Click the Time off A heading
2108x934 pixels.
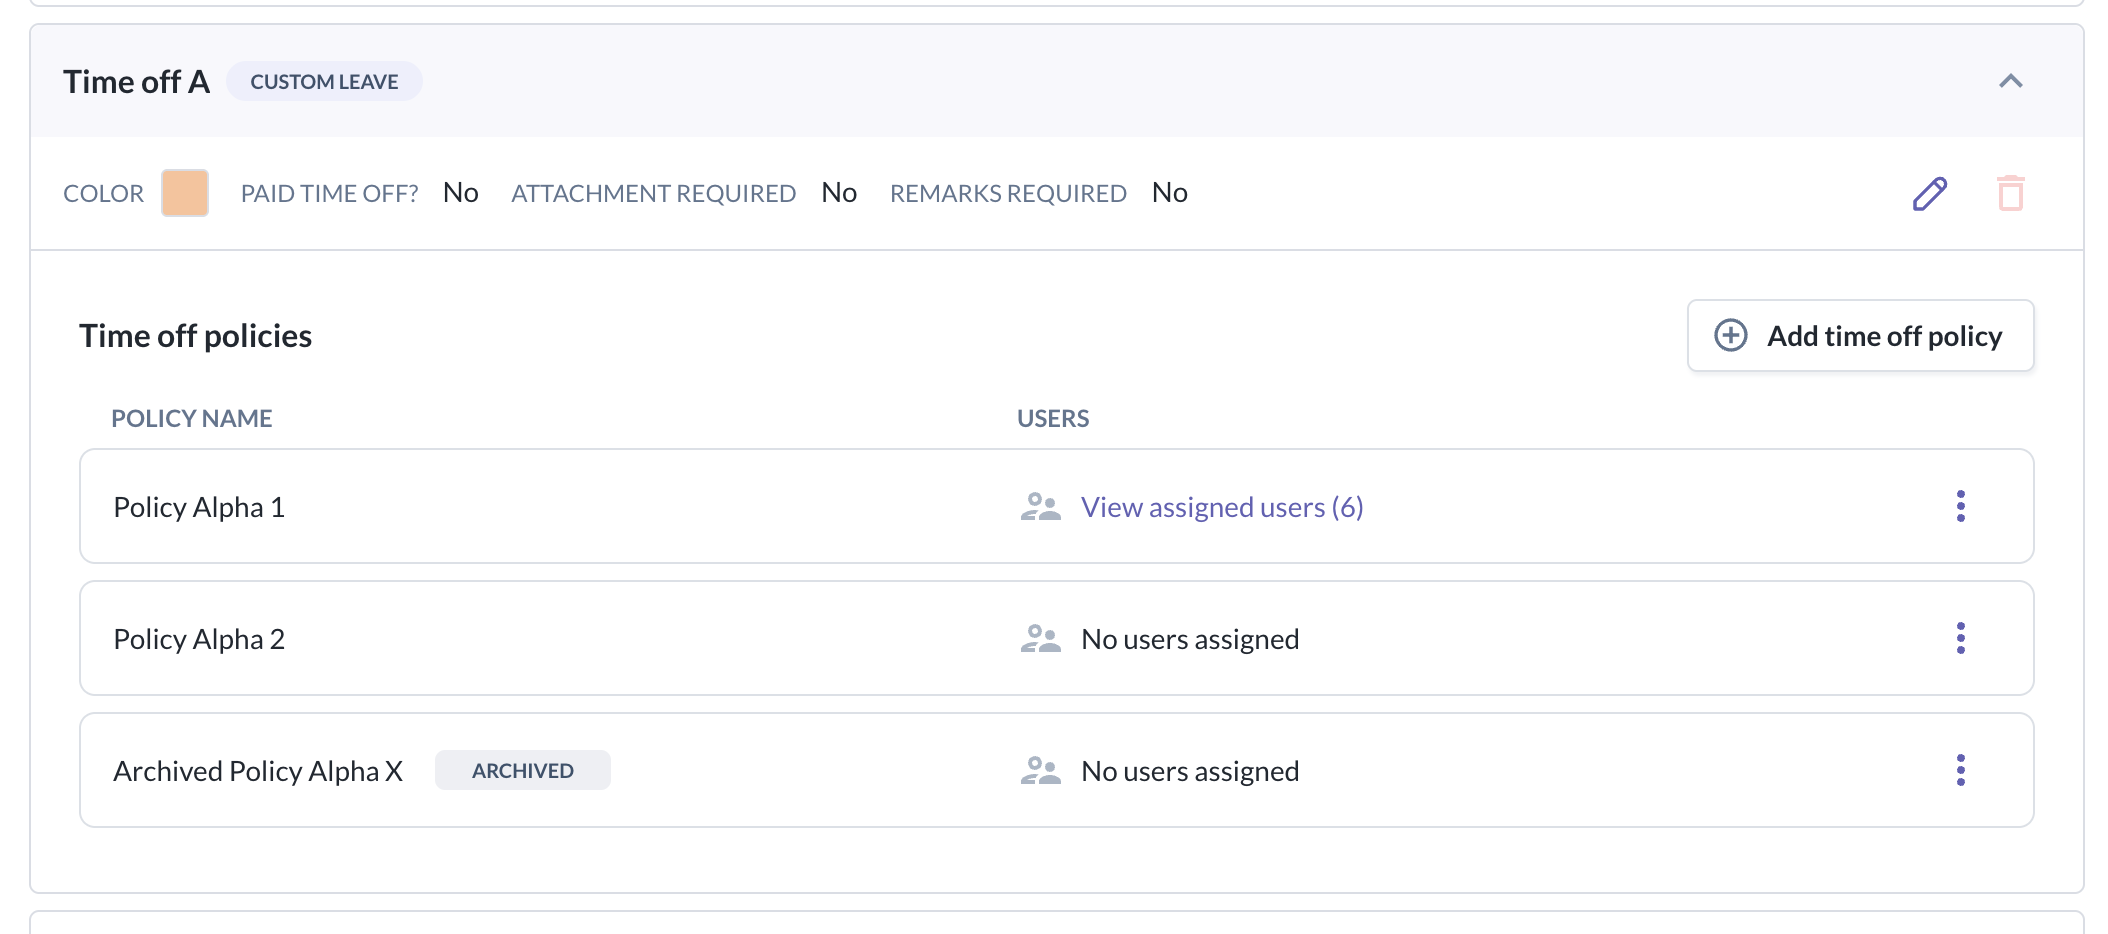pyautogui.click(x=136, y=82)
